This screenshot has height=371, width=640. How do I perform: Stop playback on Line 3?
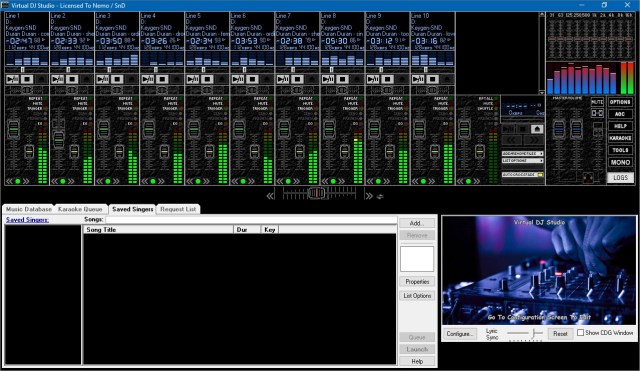click(117, 79)
